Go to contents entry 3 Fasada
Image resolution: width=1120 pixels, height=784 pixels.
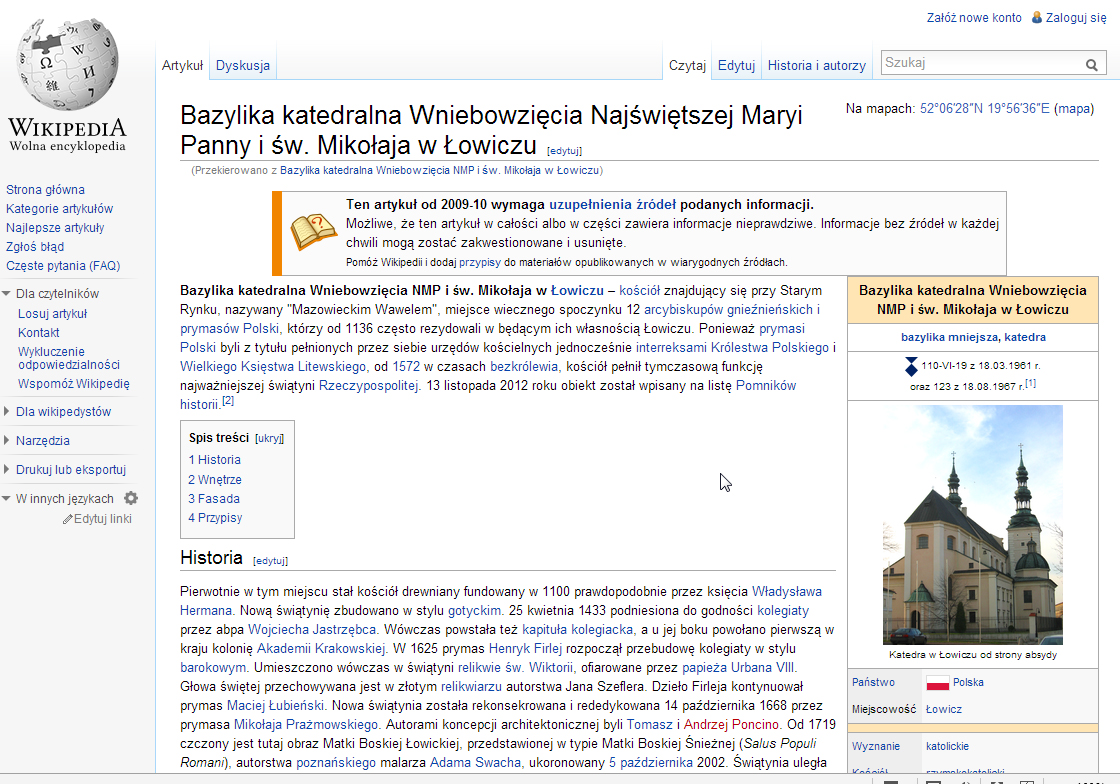point(214,498)
